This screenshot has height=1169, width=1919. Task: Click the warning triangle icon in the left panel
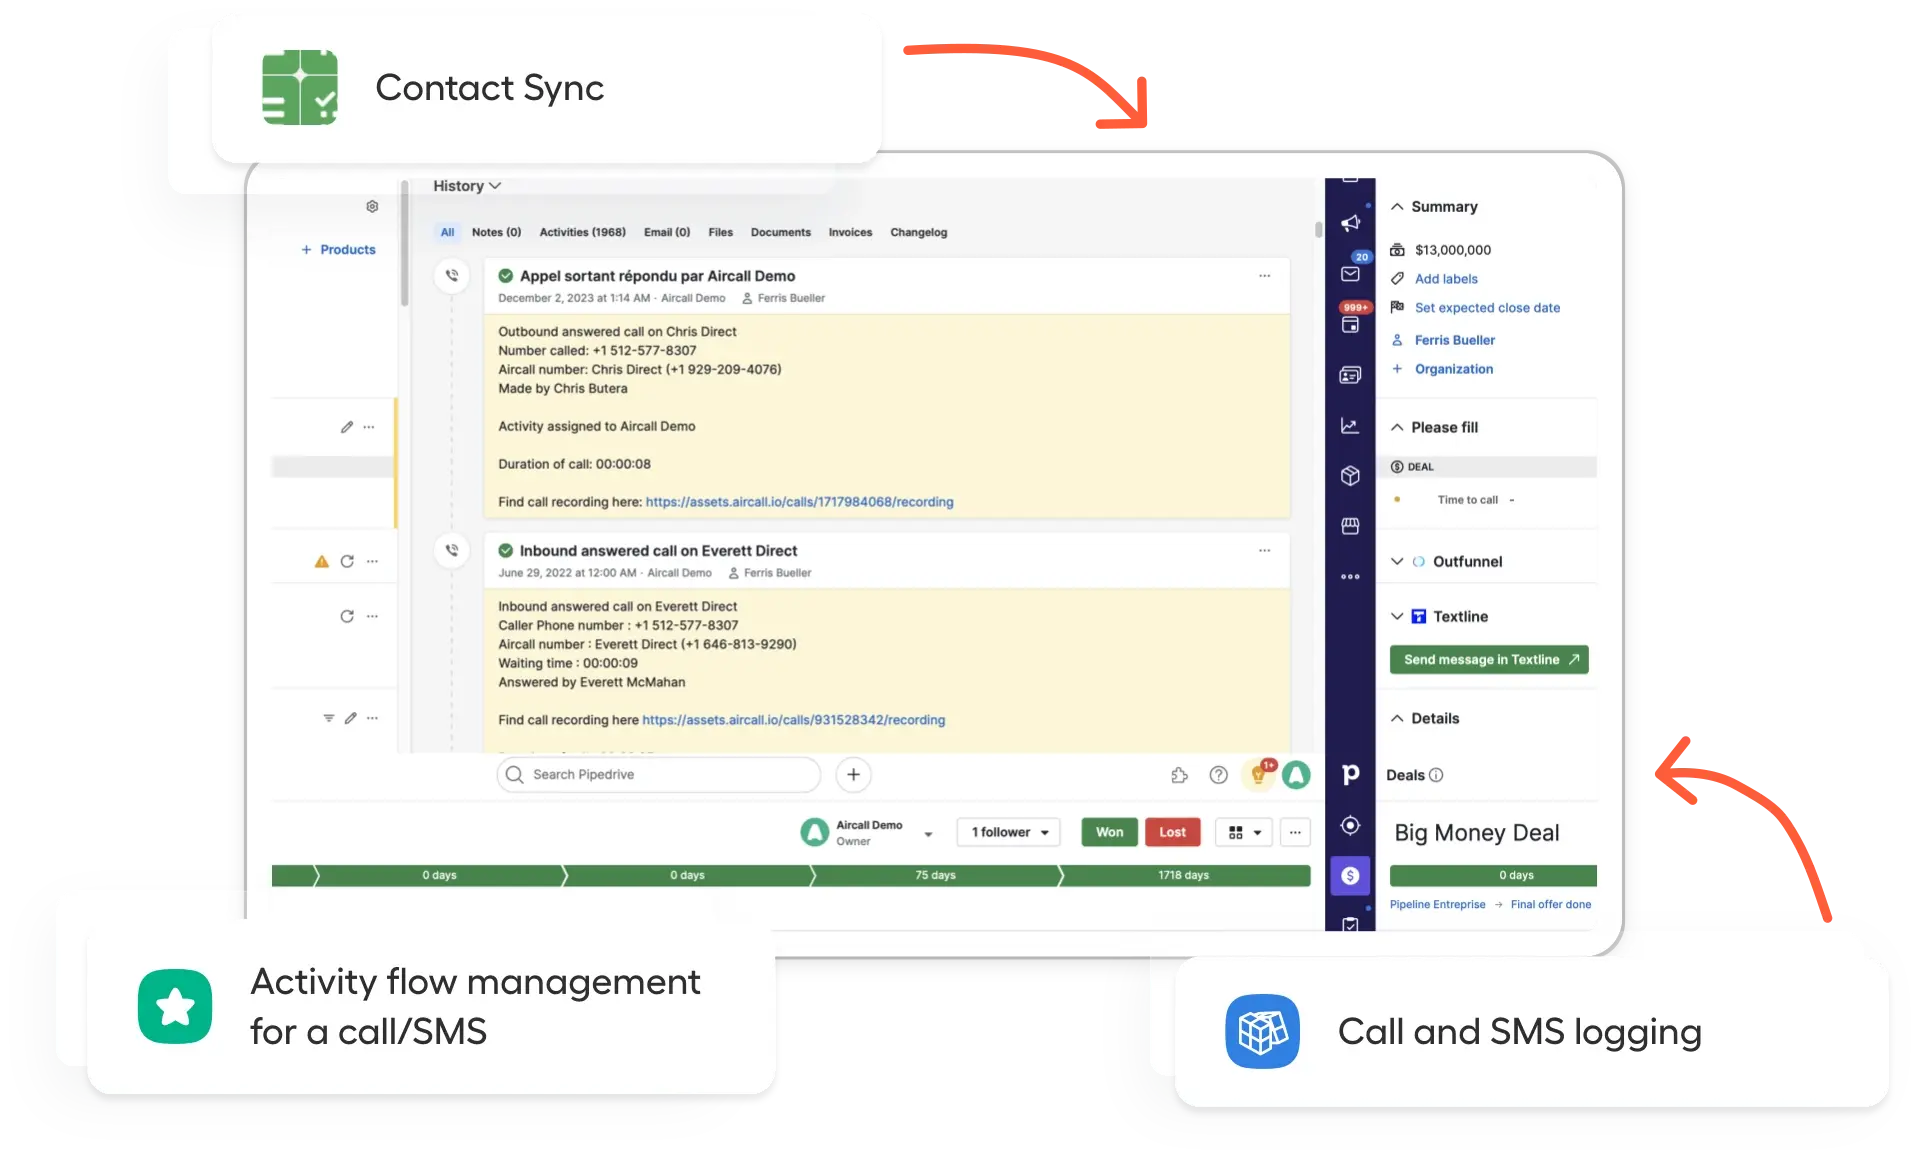click(x=321, y=561)
